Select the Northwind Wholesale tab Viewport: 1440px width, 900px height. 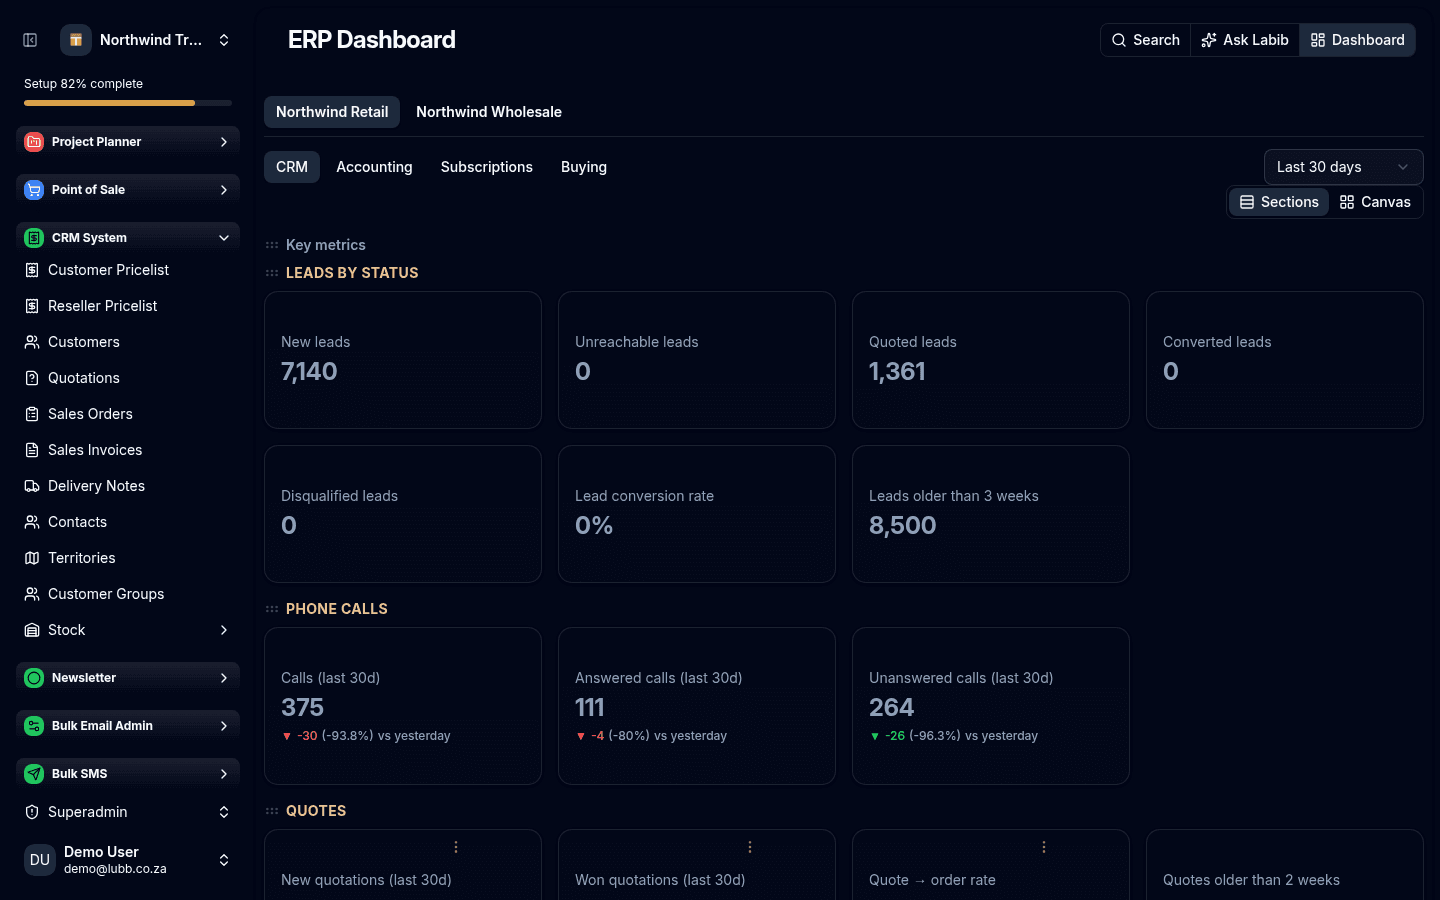coord(489,112)
